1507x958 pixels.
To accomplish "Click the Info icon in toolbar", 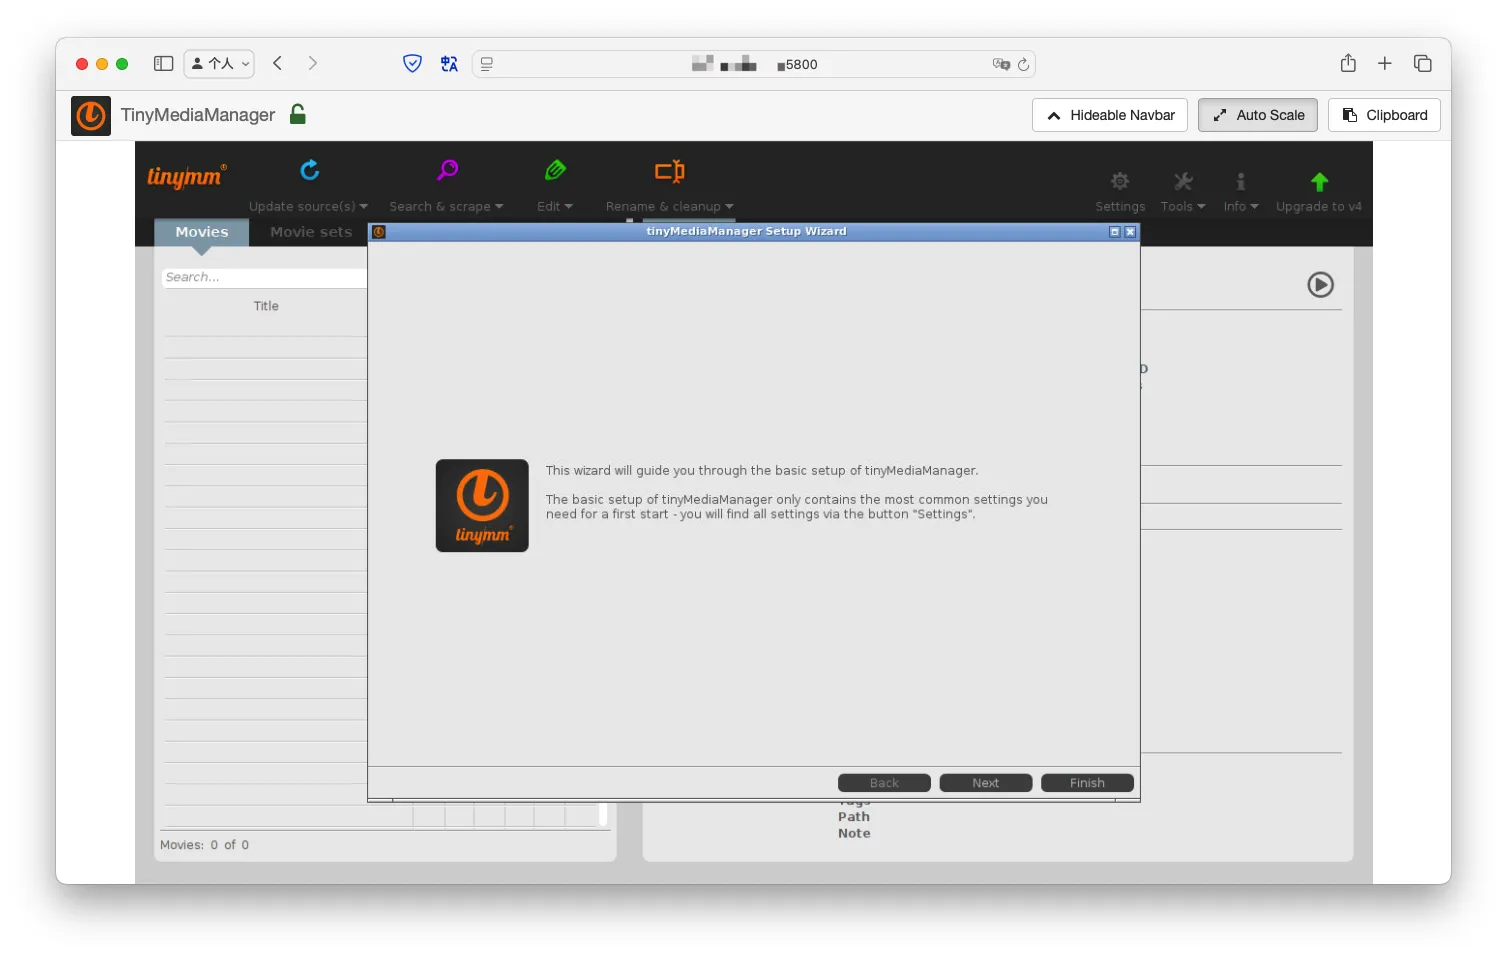I will [1240, 181].
